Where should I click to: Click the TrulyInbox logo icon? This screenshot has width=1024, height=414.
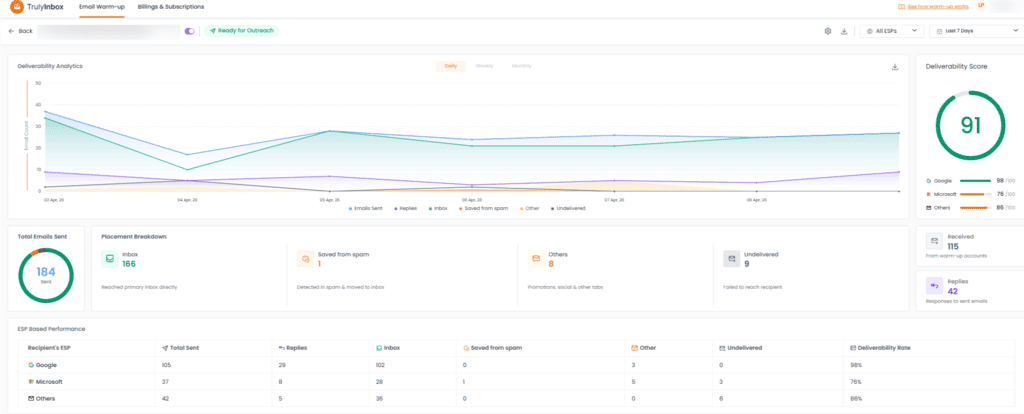point(18,7)
